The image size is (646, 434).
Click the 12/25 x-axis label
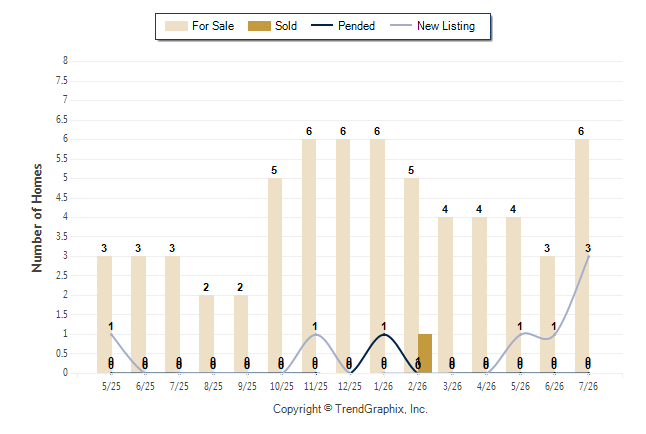(350, 386)
